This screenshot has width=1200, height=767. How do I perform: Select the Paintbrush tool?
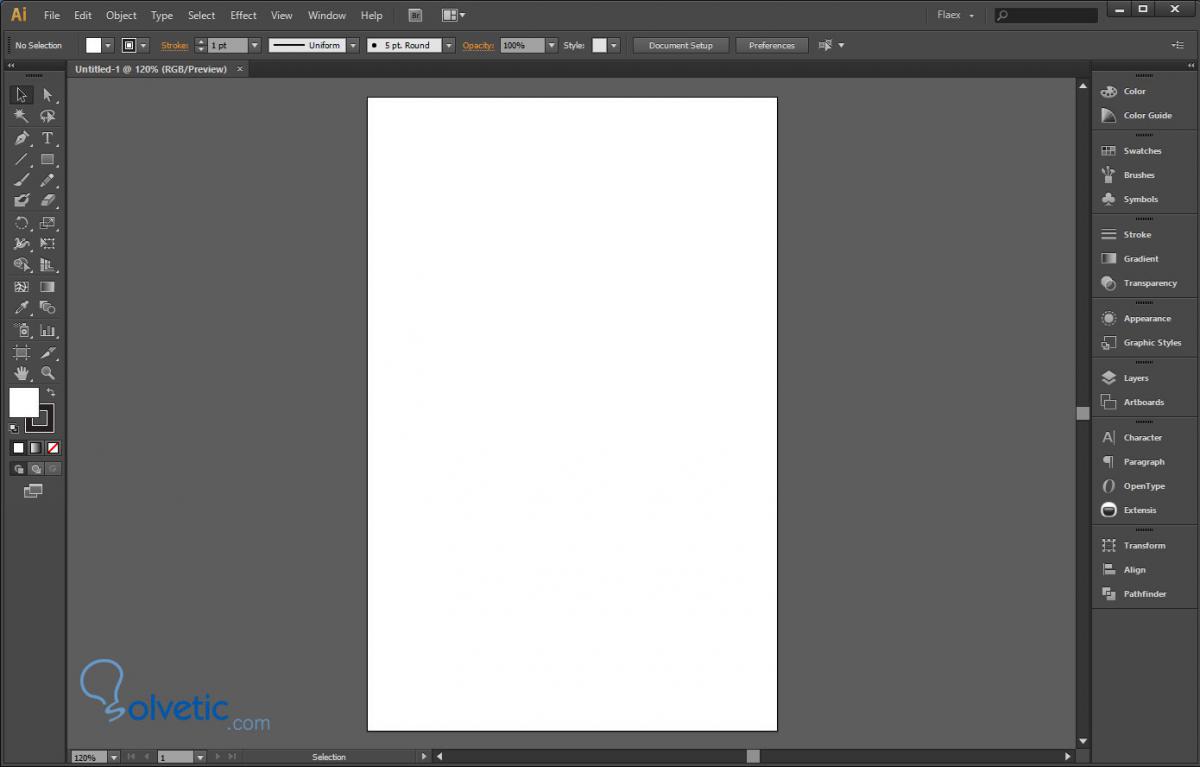(x=21, y=180)
